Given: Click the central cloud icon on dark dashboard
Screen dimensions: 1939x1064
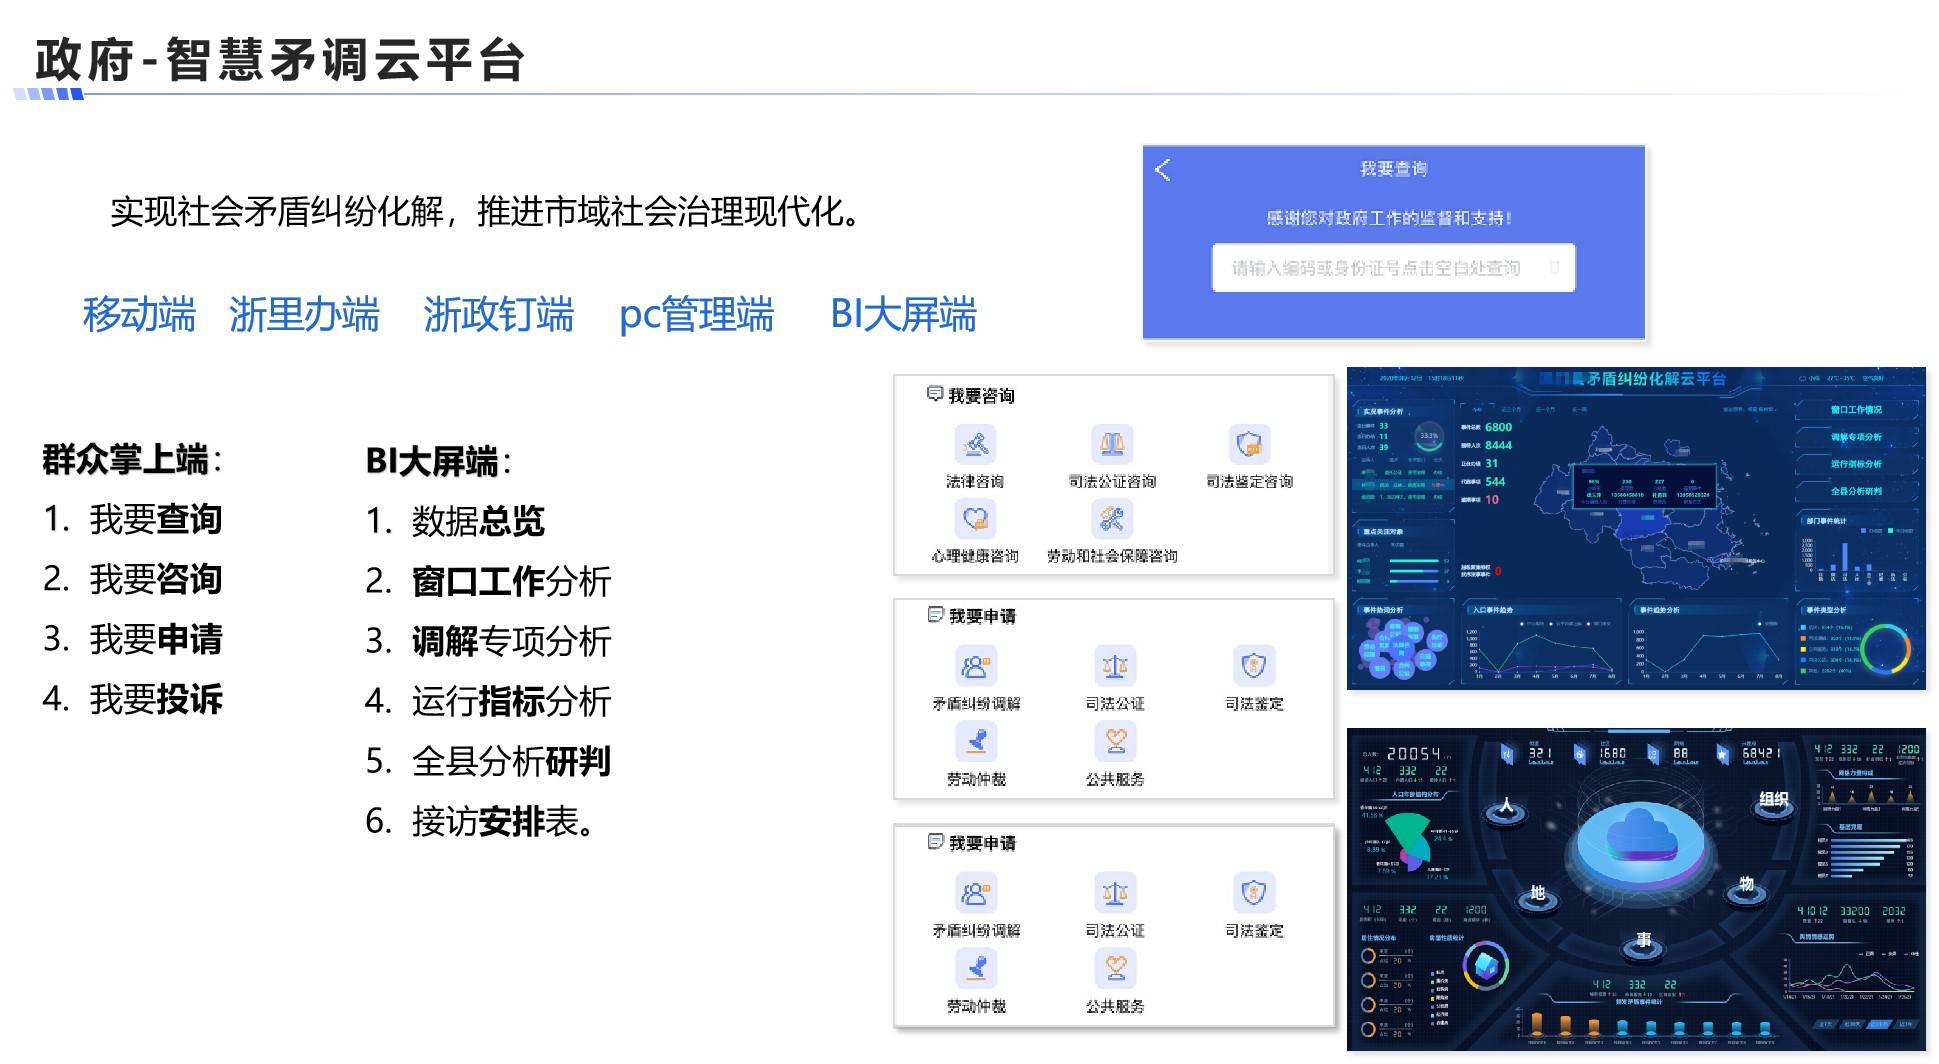Looking at the screenshot, I should 1640,835.
